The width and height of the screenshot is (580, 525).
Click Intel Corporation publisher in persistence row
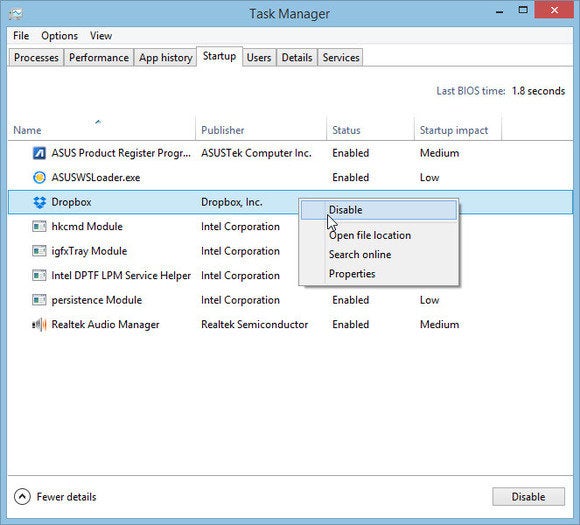[240, 300]
